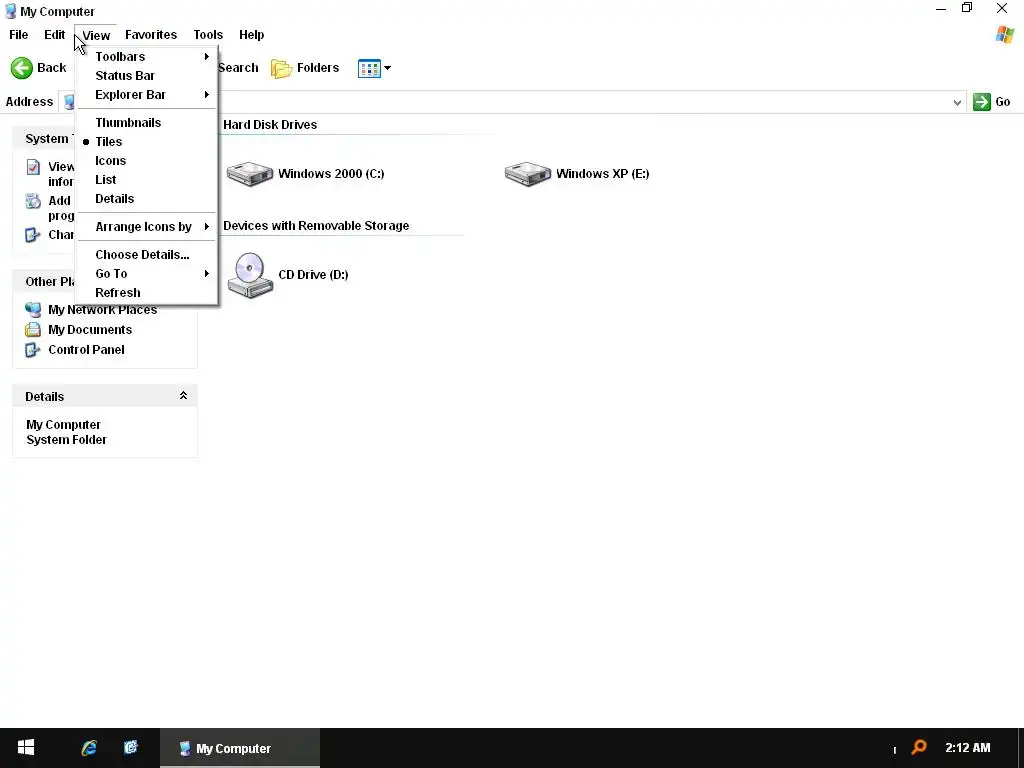Expand the Go To submenu

pos(146,274)
